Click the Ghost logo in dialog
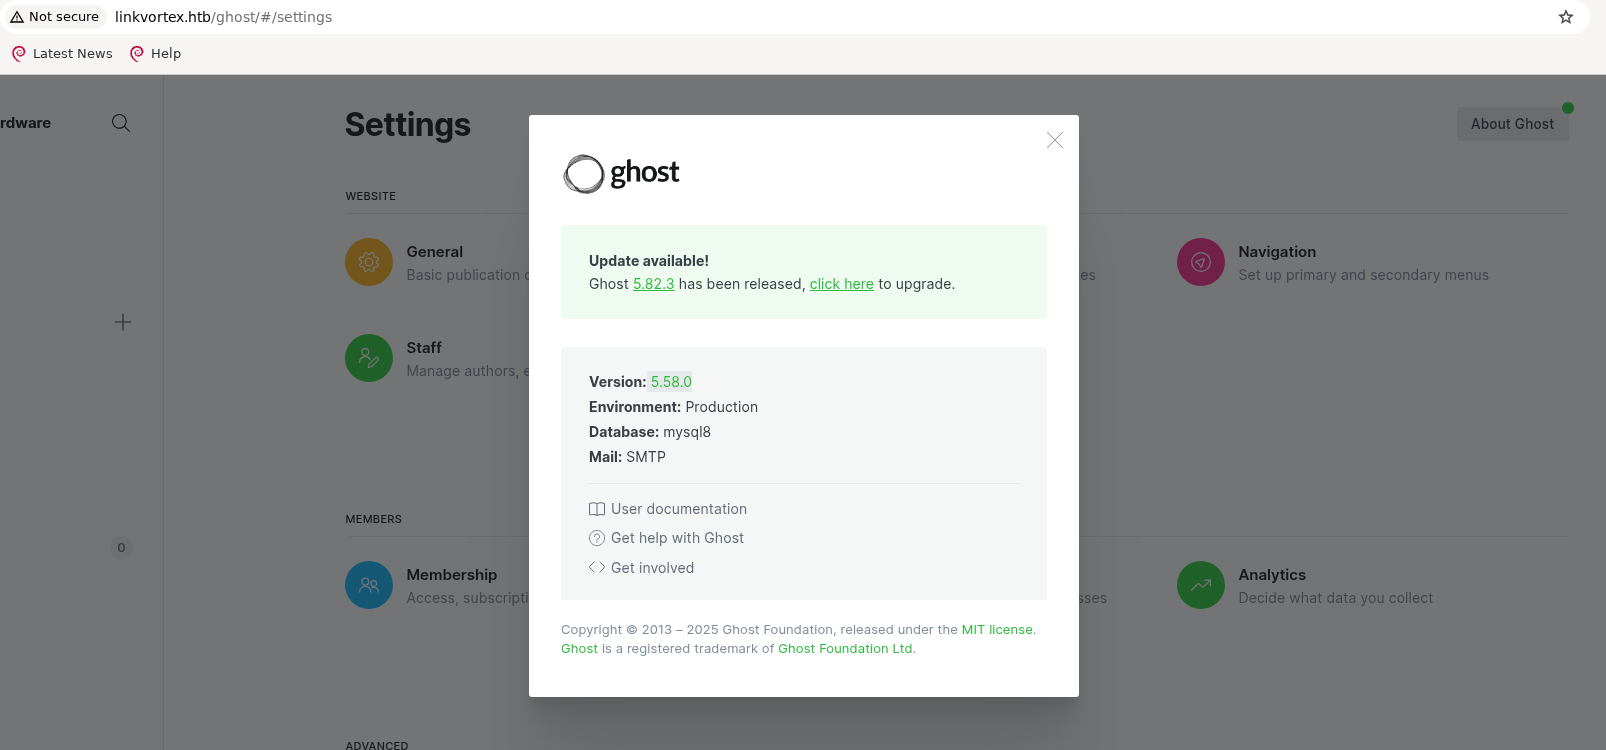This screenshot has height=750, width=1606. click(622, 174)
